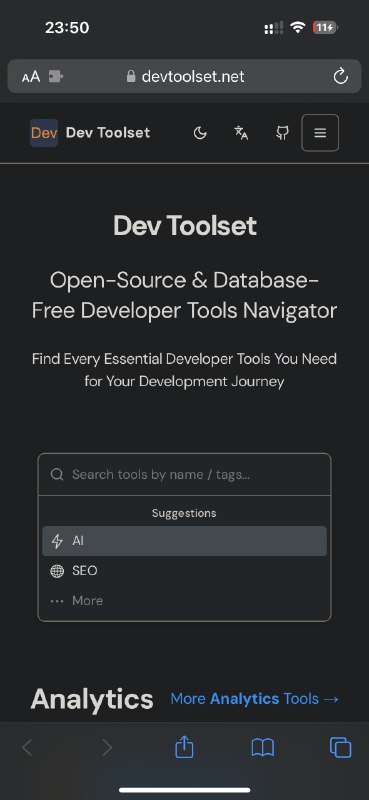The width and height of the screenshot is (369, 800).
Task: Click the Analytics section heading
Action: coord(92,698)
